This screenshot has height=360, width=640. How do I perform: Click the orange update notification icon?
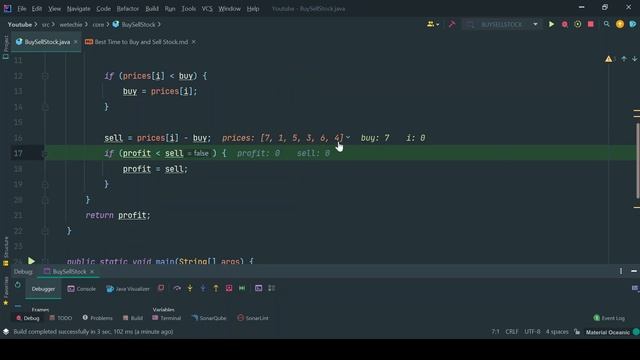(620, 24)
